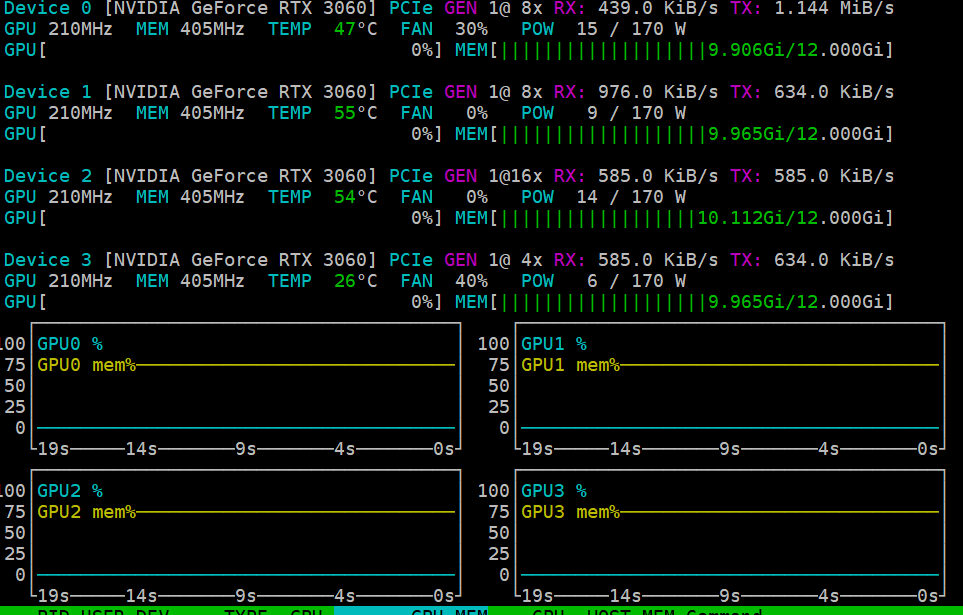Click the 100 axis label on GPU1 chart

click(x=493, y=344)
